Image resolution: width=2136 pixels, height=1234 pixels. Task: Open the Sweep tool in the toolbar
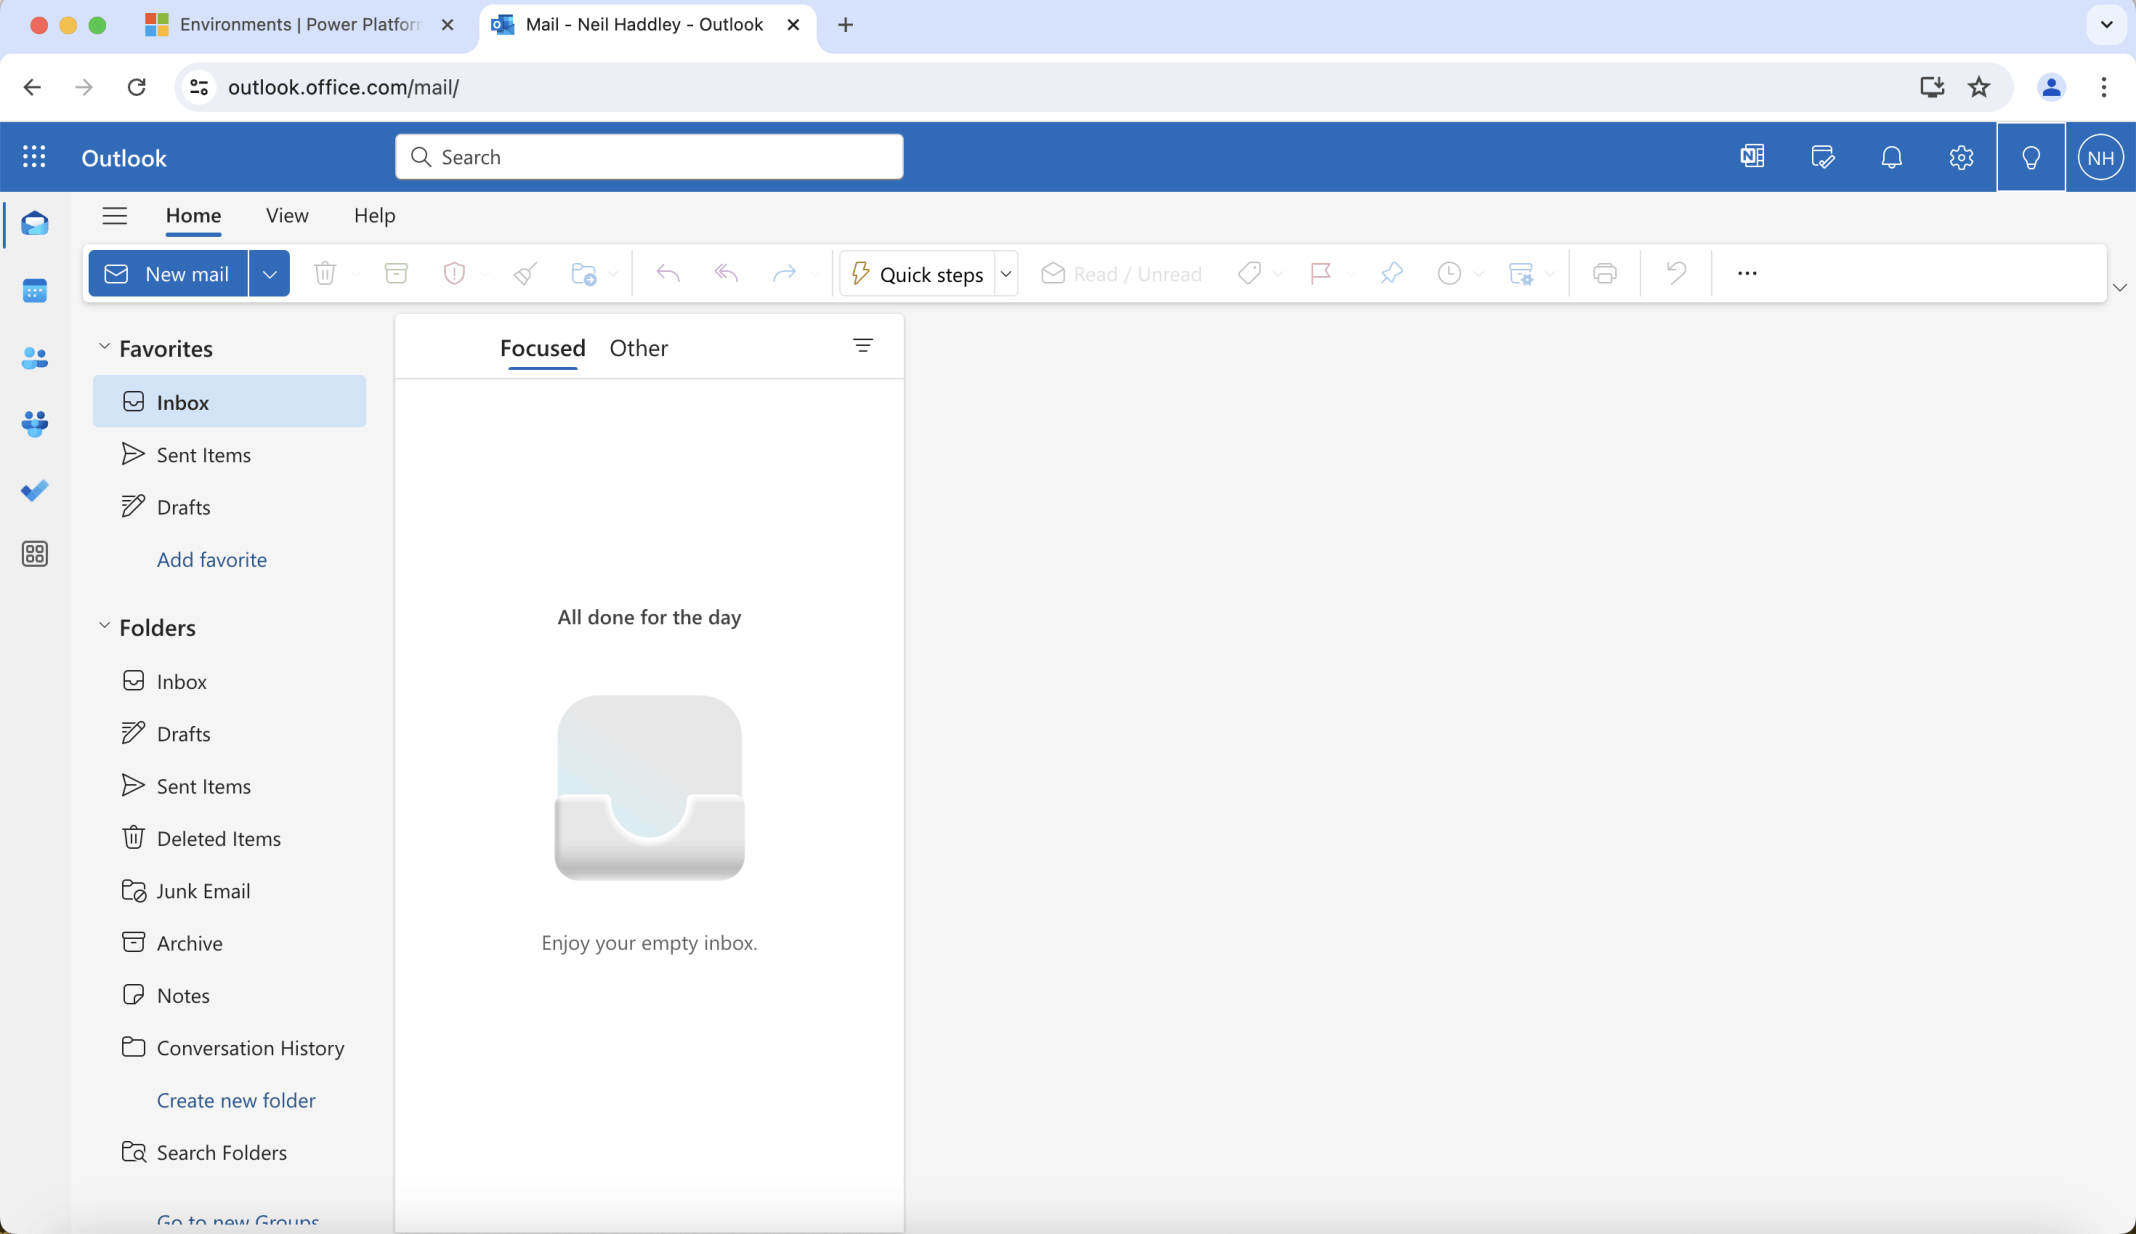click(x=524, y=273)
